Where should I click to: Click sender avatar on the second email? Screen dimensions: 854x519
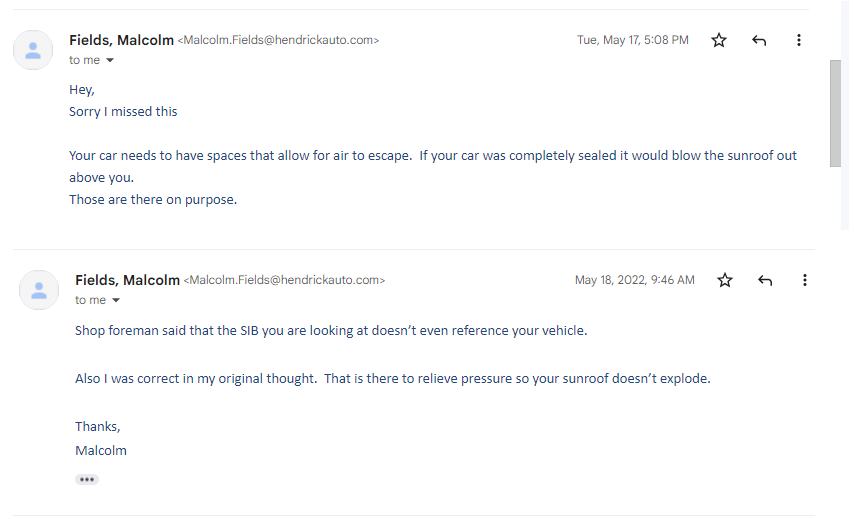tap(39, 290)
